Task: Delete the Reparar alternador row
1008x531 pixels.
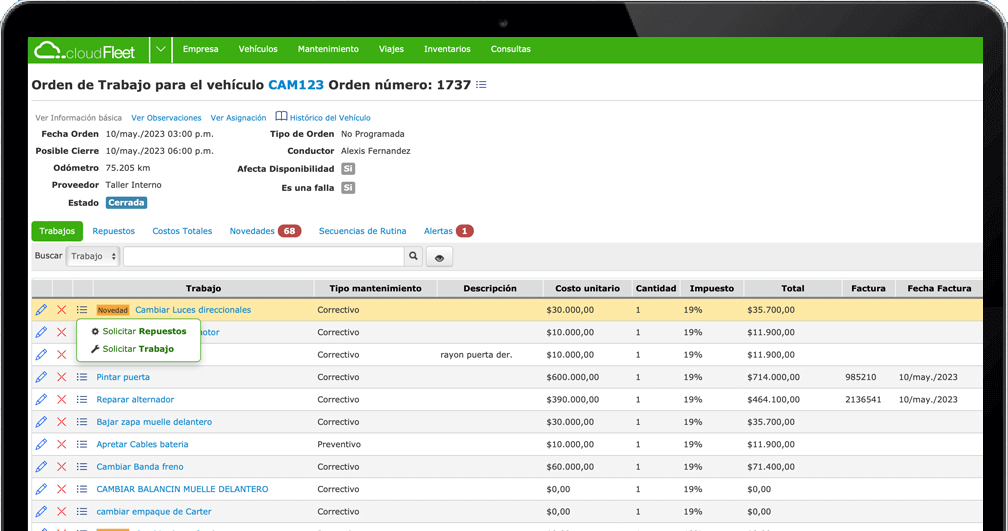Action: (x=62, y=400)
